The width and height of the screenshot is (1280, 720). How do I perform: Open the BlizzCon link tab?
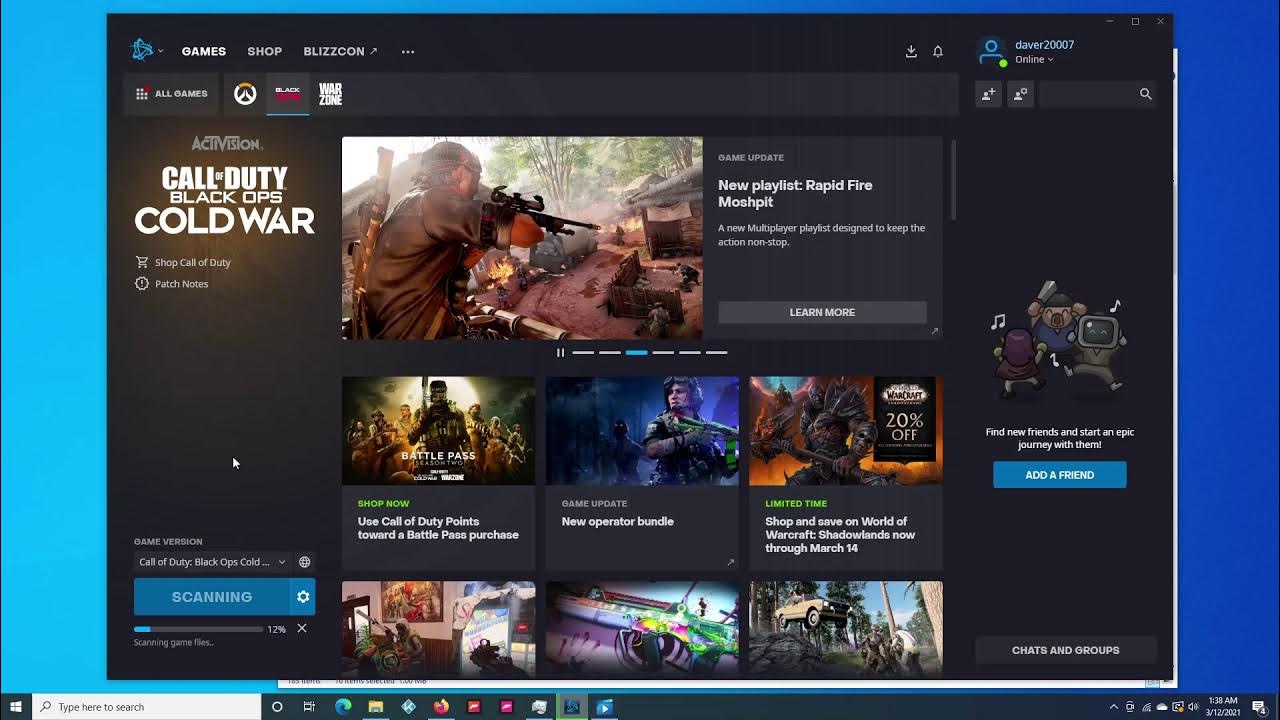pyautogui.click(x=340, y=51)
